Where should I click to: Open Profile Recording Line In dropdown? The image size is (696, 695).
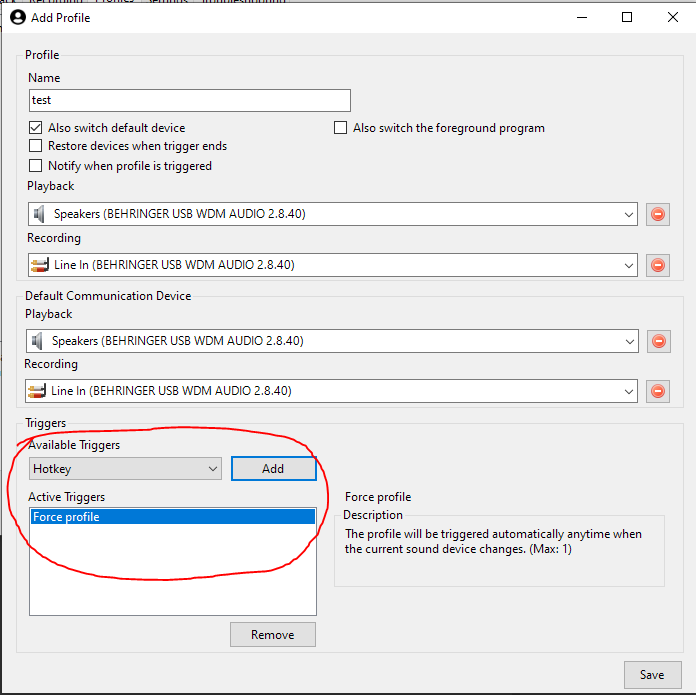[333, 265]
